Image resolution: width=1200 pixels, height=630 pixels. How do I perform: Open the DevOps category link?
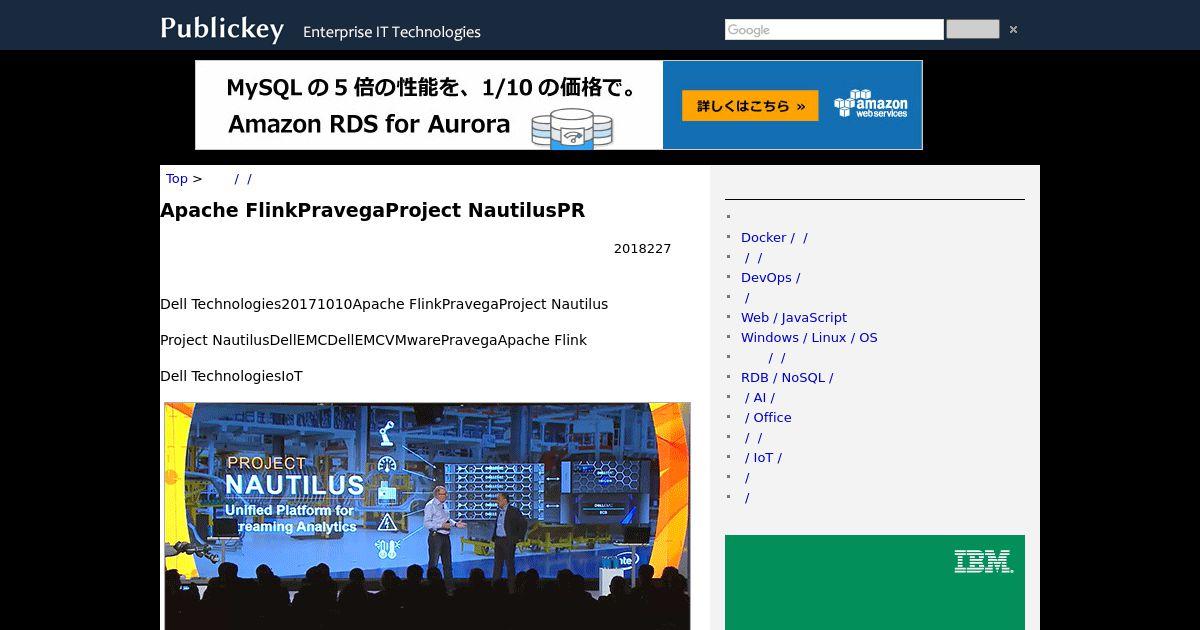770,278
